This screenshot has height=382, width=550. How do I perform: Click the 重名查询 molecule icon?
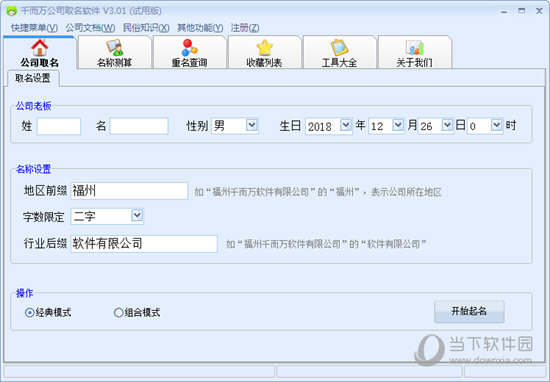(x=189, y=48)
